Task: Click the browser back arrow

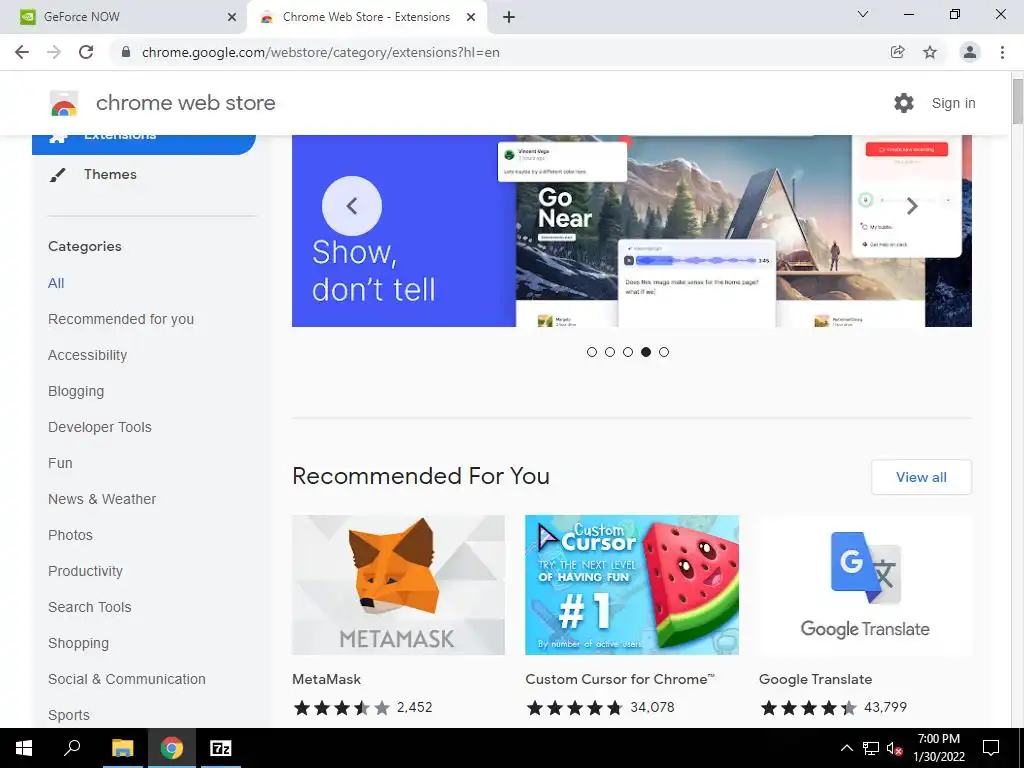Action: [22, 52]
